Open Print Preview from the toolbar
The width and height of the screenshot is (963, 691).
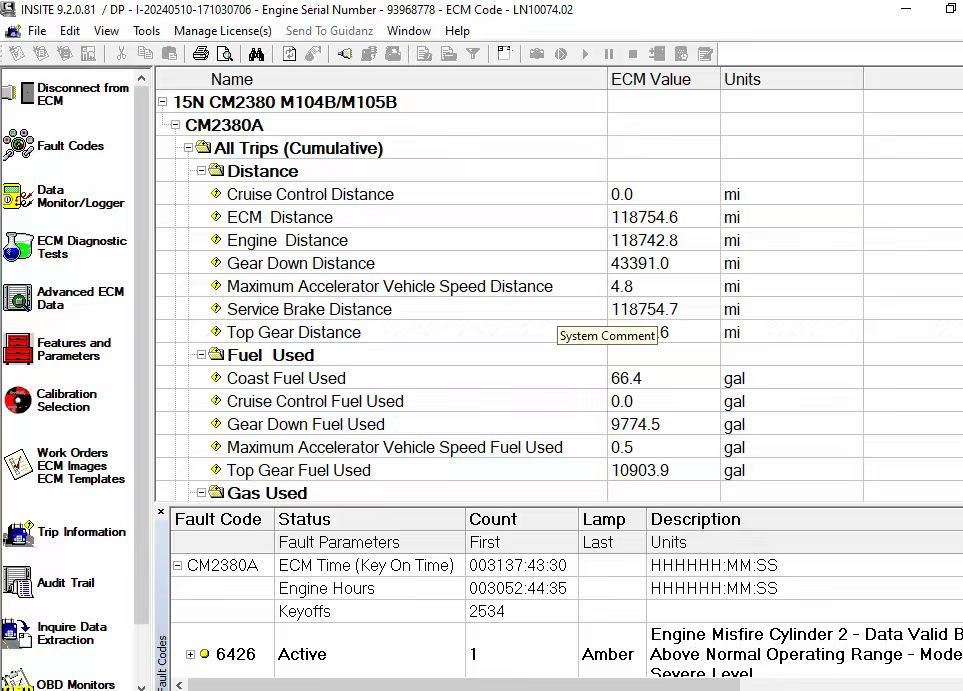(224, 54)
